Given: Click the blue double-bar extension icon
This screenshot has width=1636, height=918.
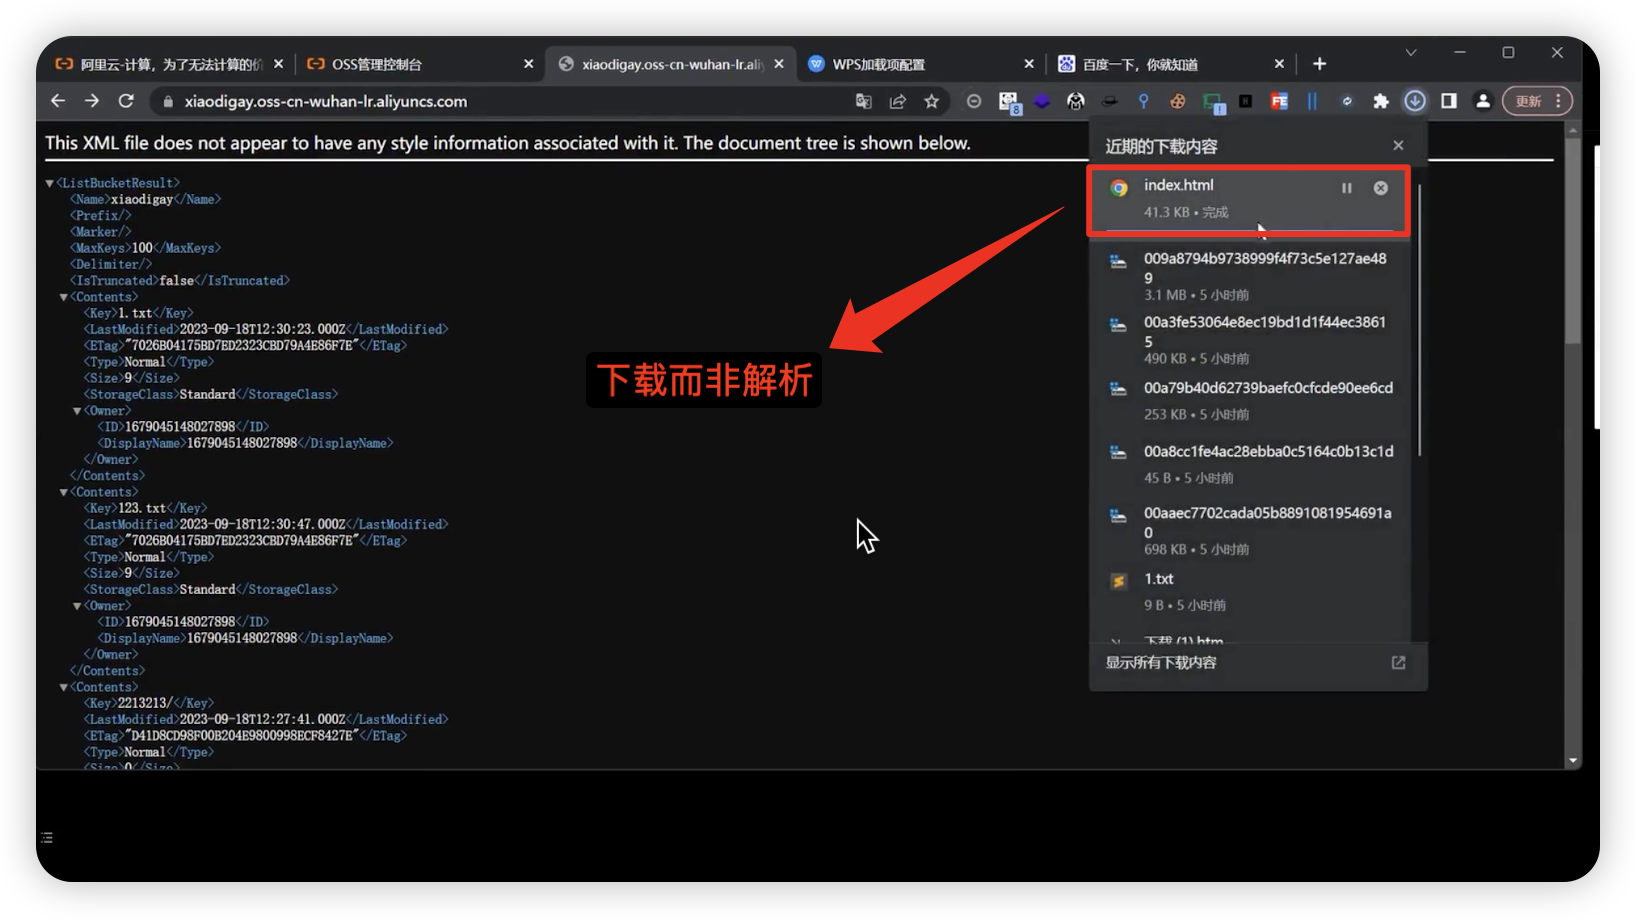Looking at the screenshot, I should 1312,101.
